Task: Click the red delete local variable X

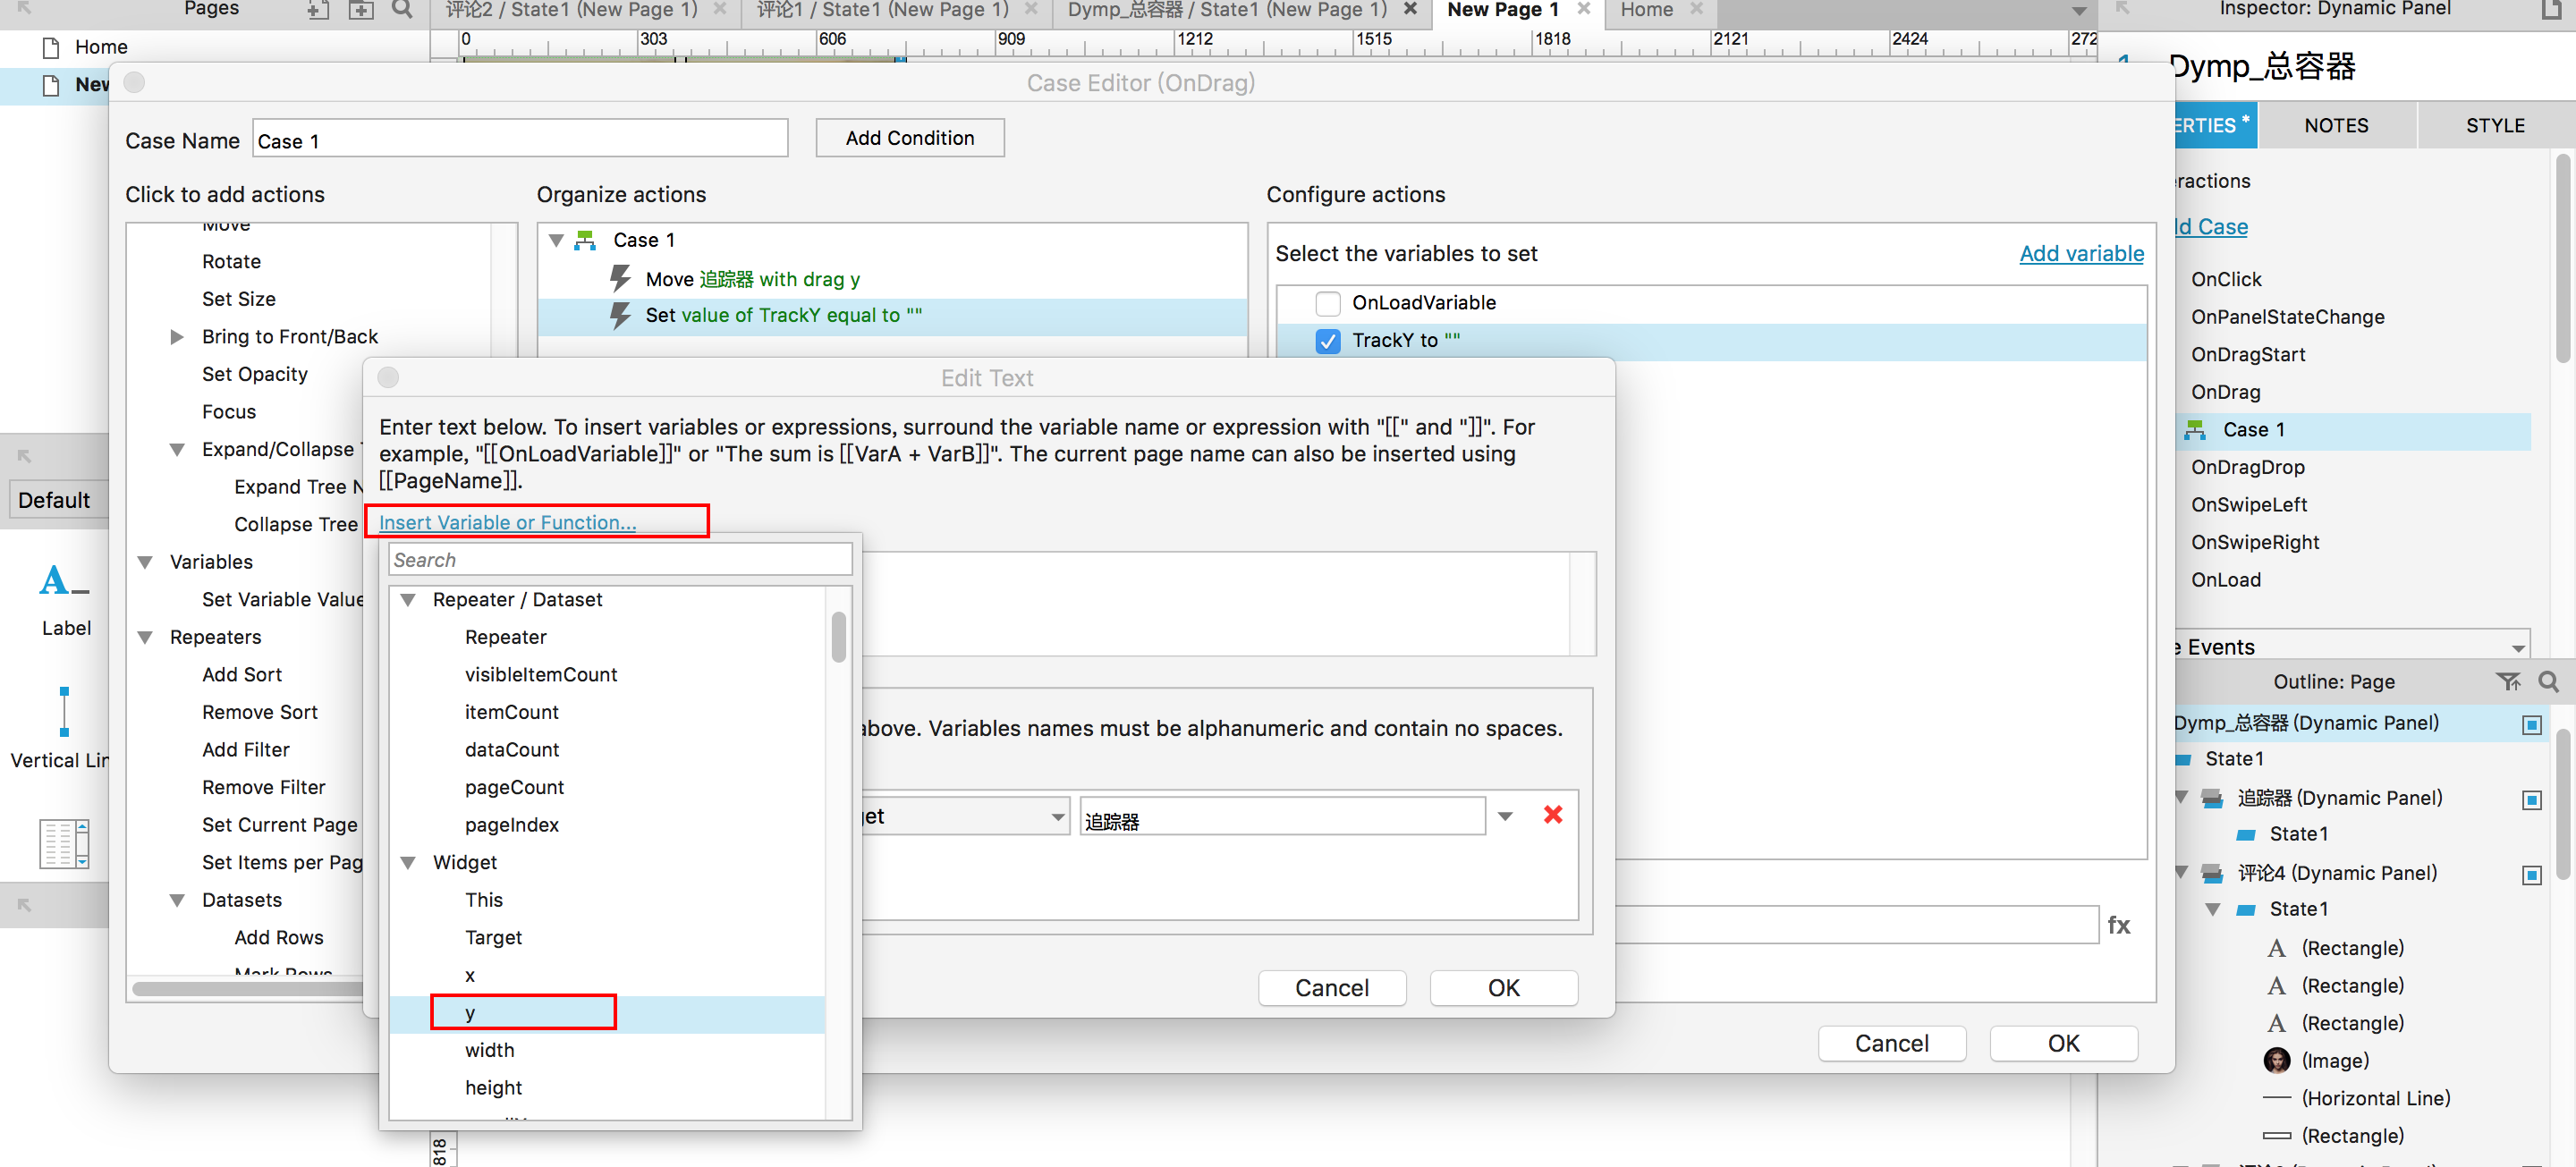Action: coord(1552,815)
